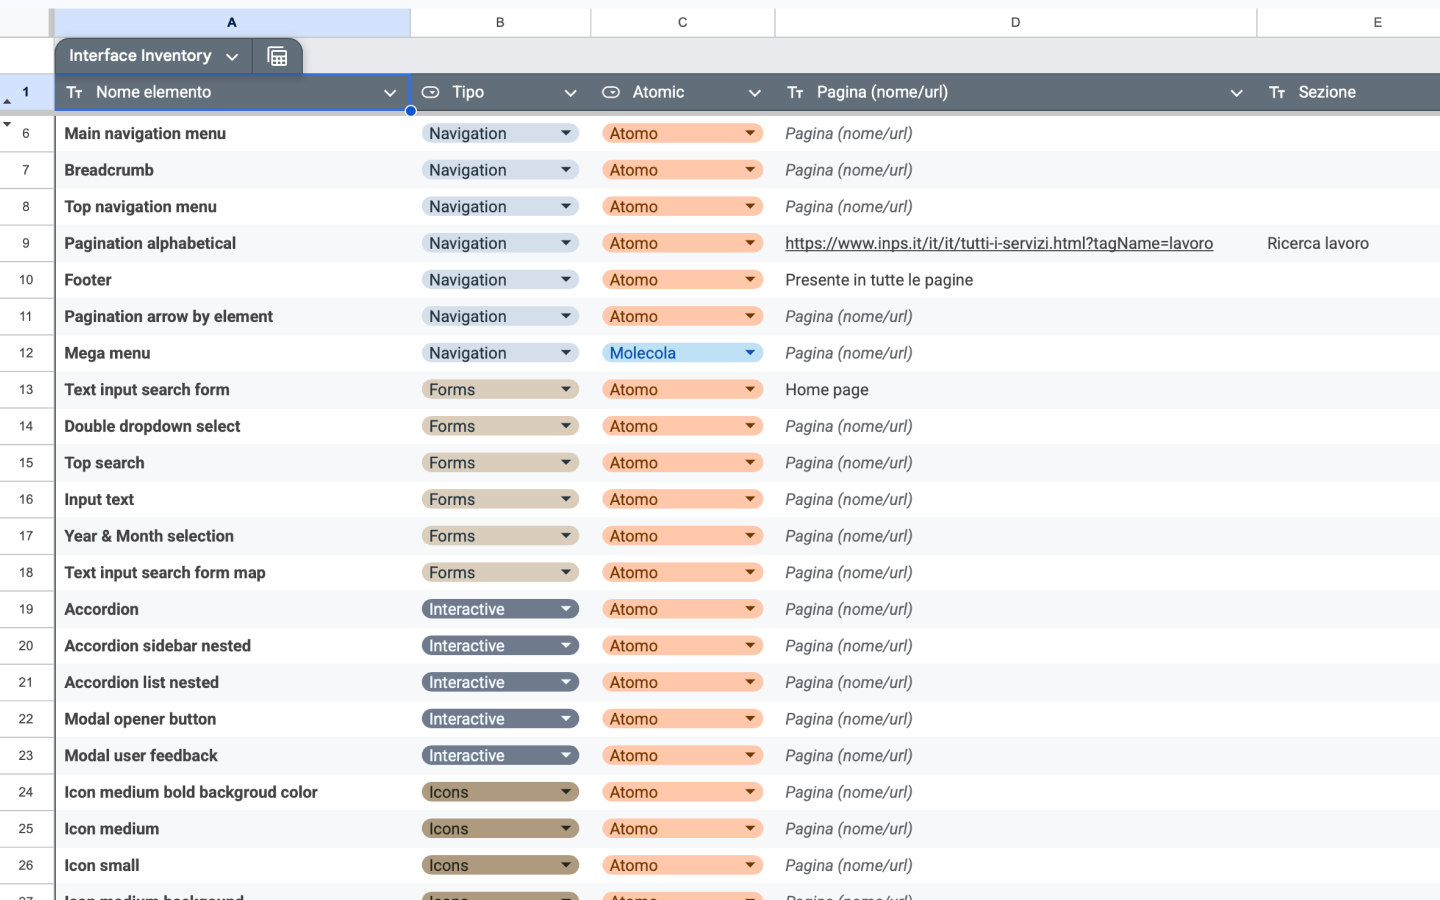Click text type icon in Nome elemento header

pyautogui.click(x=74, y=92)
